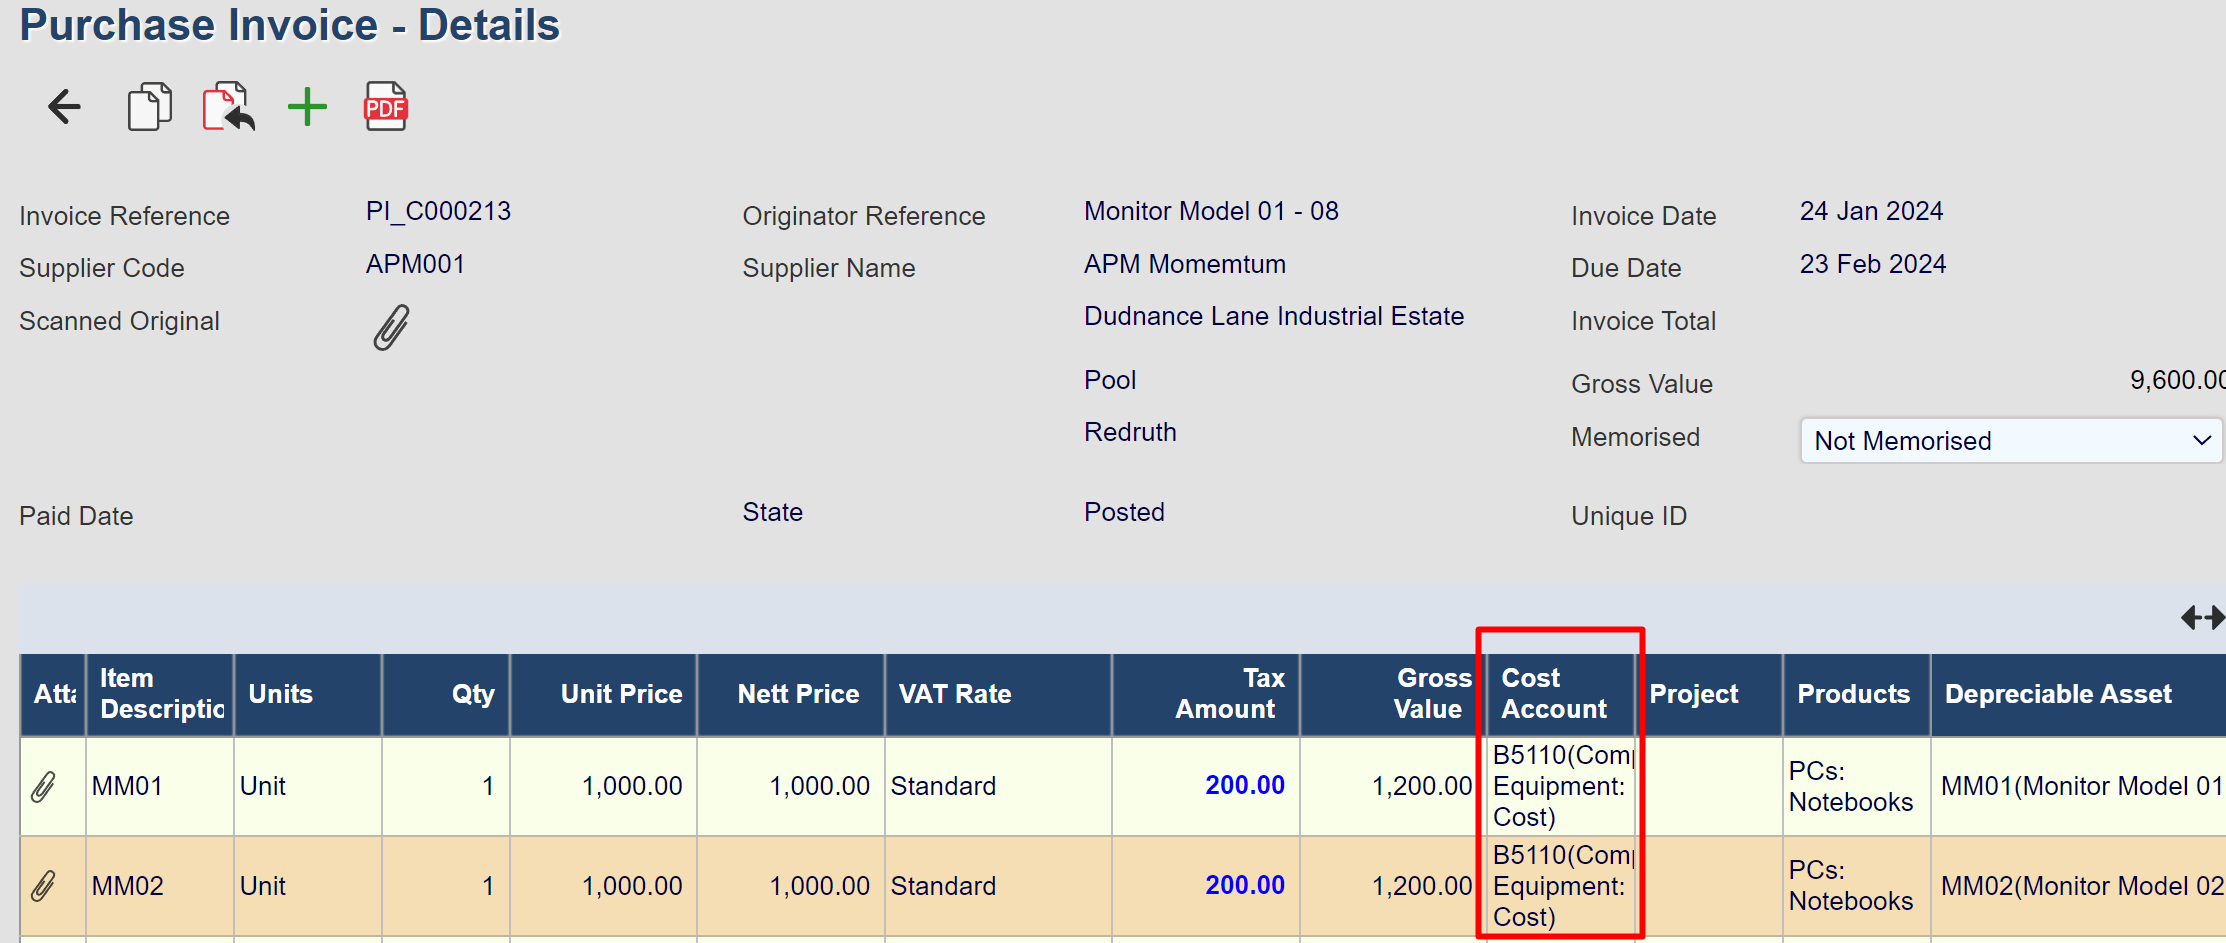The image size is (2226, 943).
Task: Click the Unit Price column header
Action: click(x=621, y=694)
